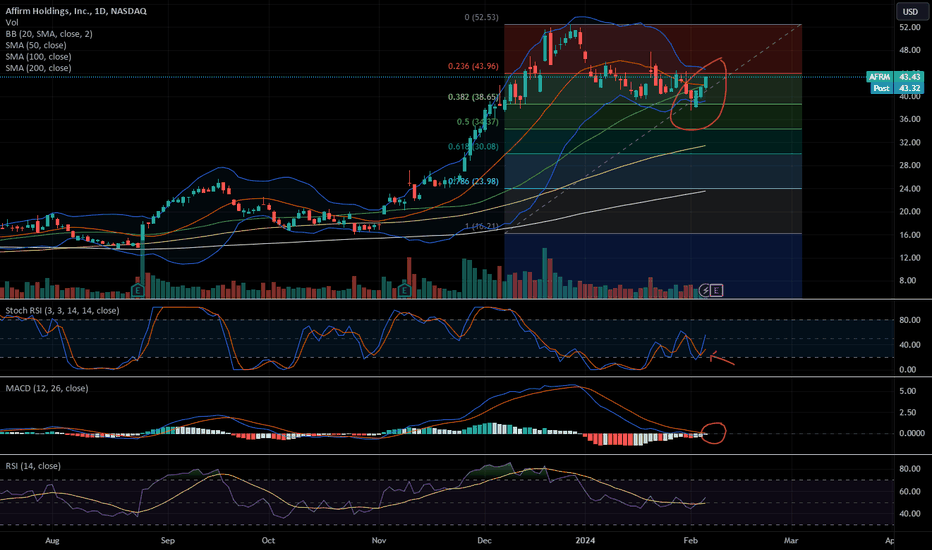
Task: Select the SMA (50, close) legend
Action: [36, 45]
